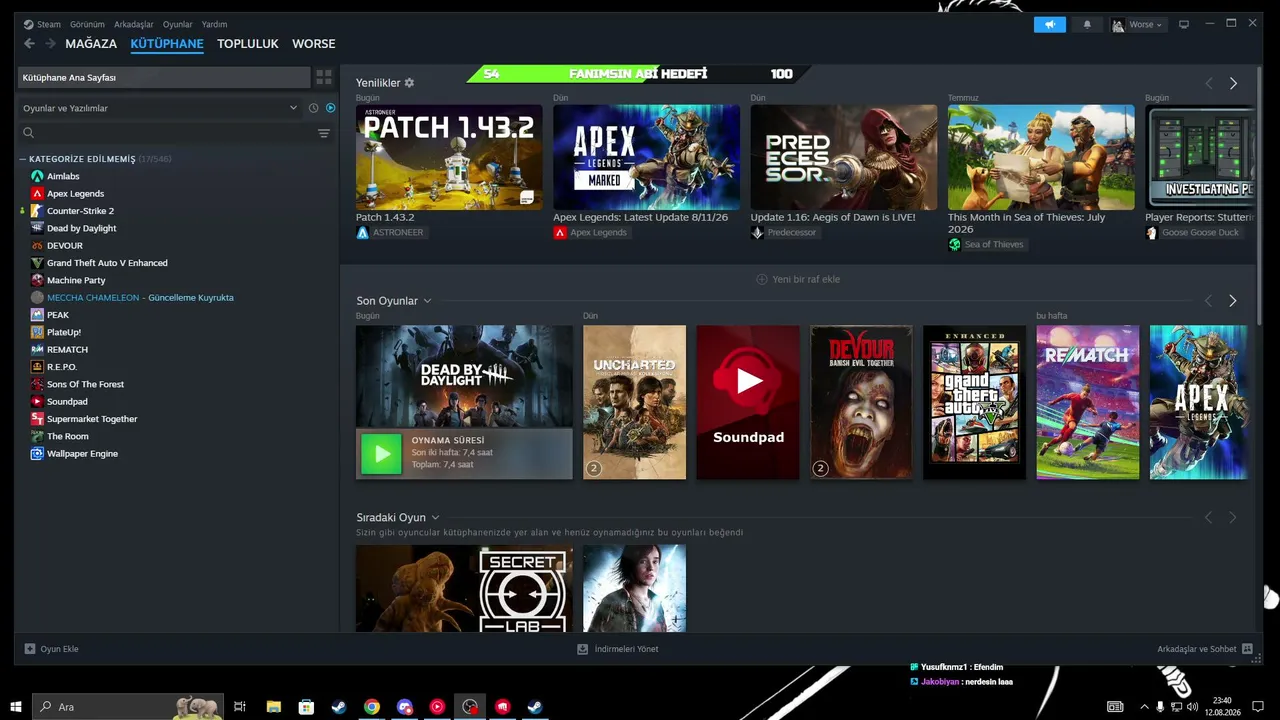1280x720 pixels.
Task: Click İndirmeleri Yönet link
Action: (618, 649)
